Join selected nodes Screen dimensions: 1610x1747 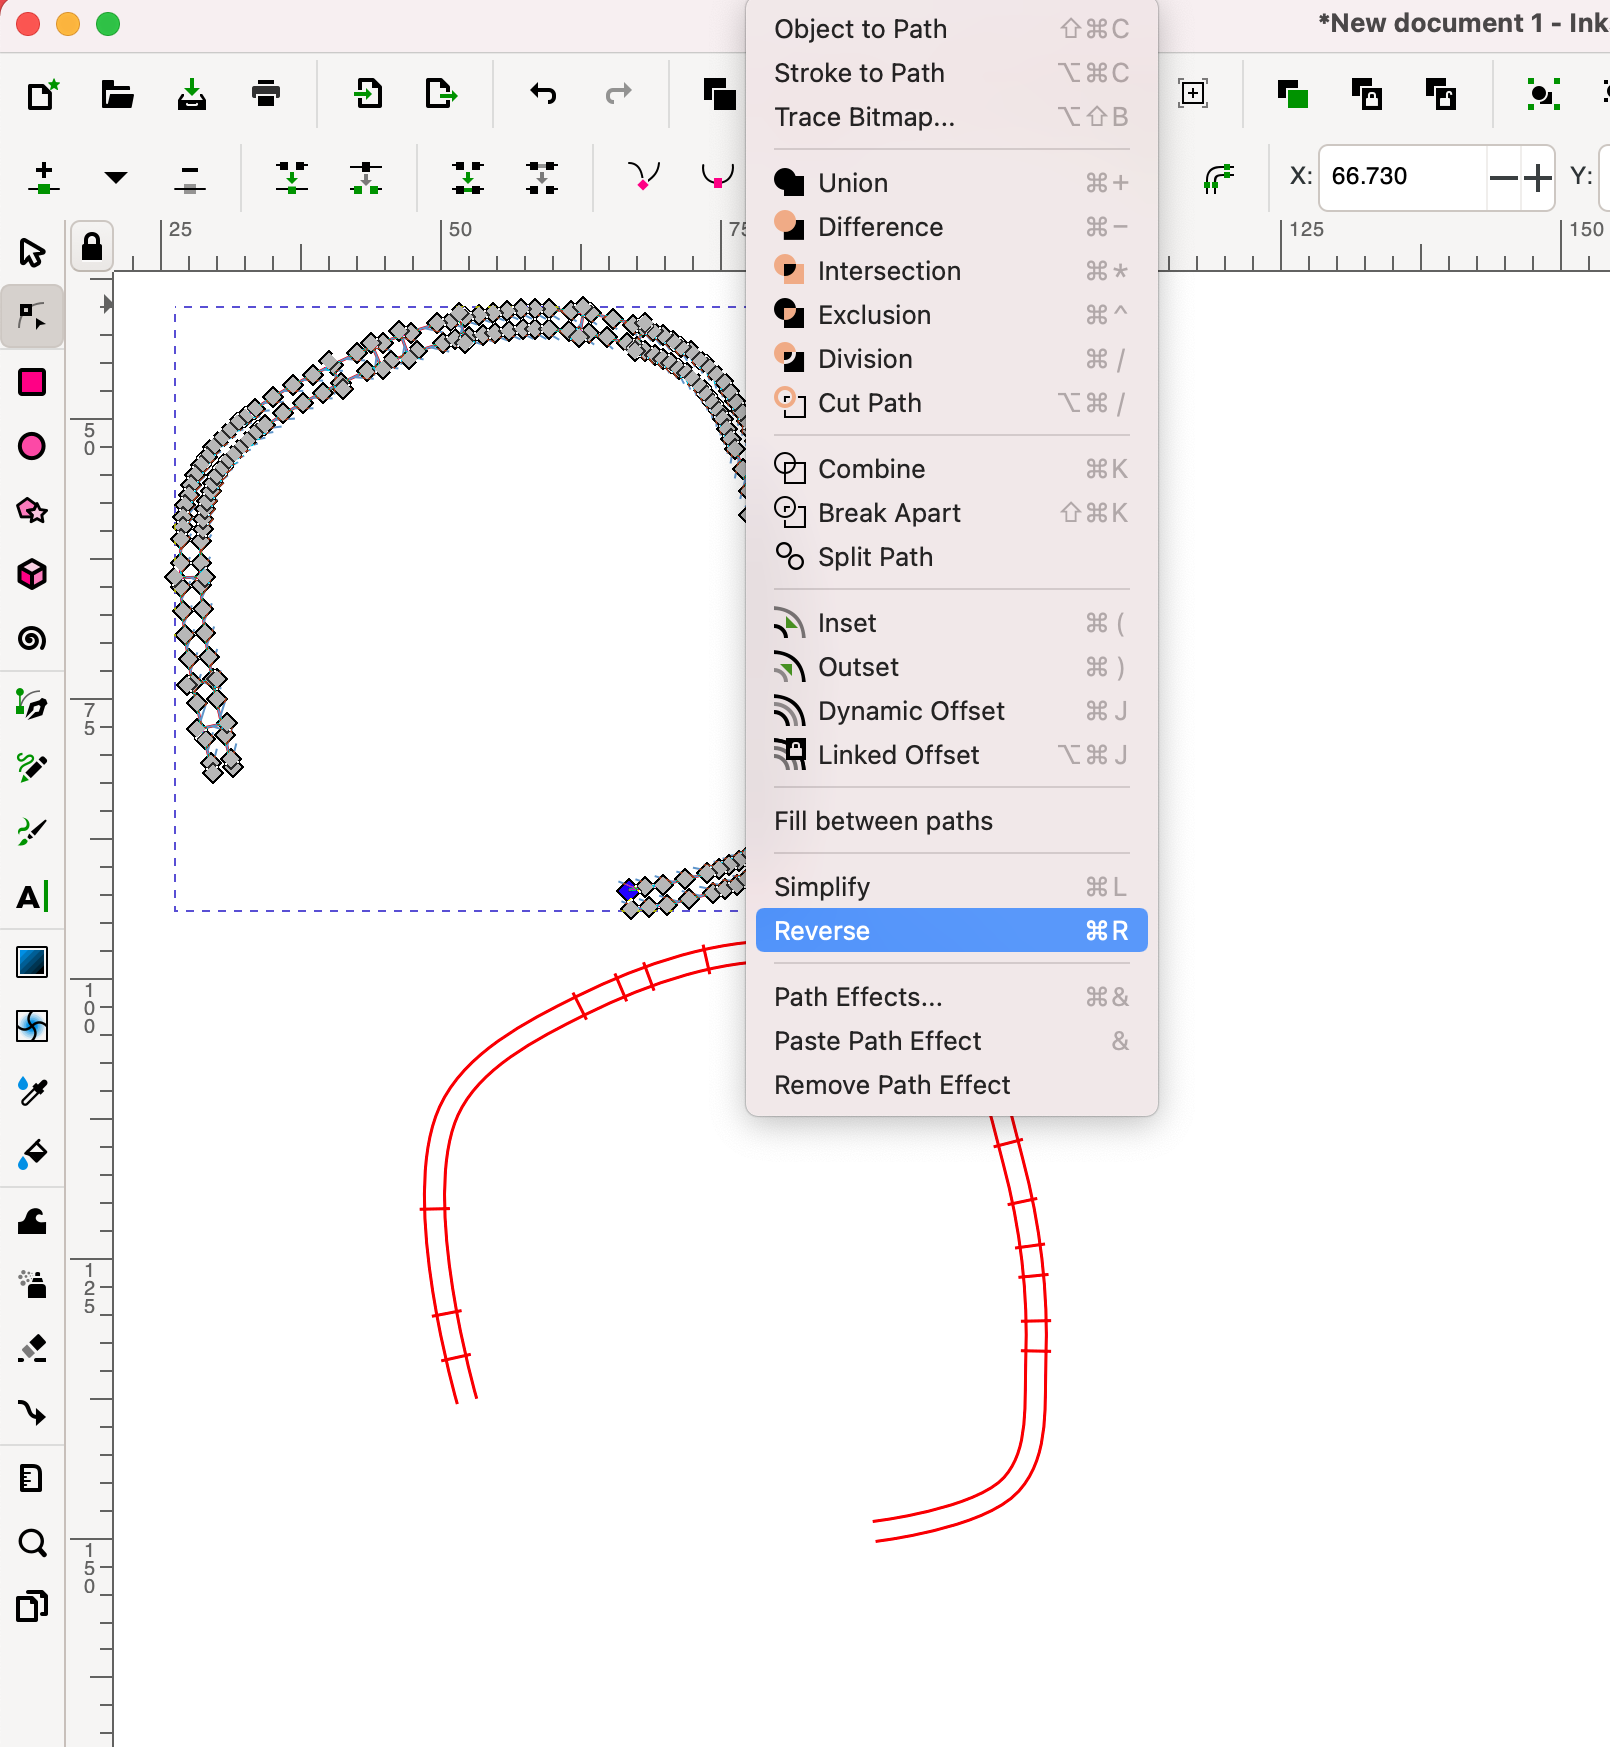[x=292, y=178]
